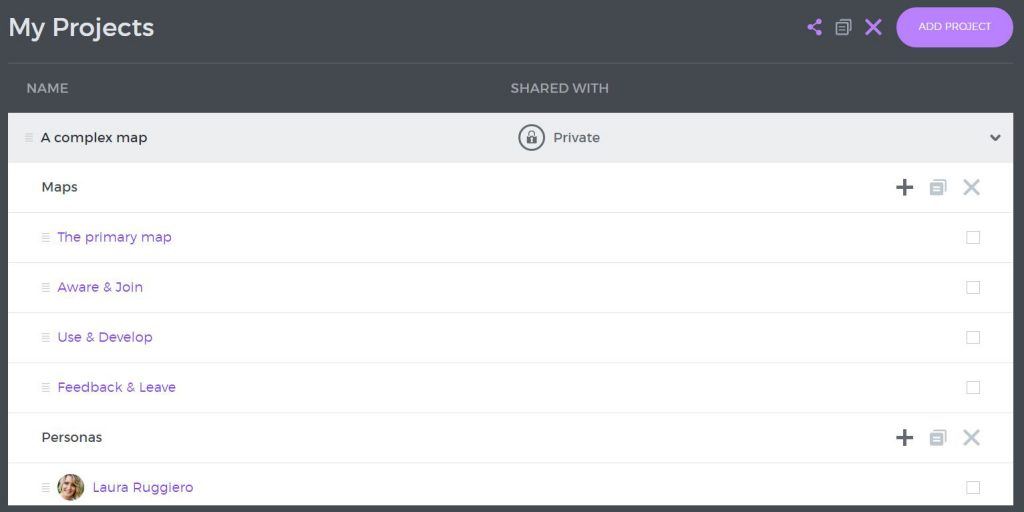This screenshot has height=512, width=1024.
Task: Tick the Aware & Join checkbox
Action: click(973, 287)
